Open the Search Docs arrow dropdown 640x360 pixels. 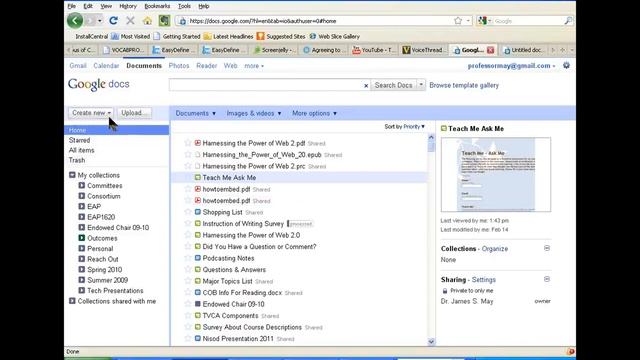click(x=421, y=85)
